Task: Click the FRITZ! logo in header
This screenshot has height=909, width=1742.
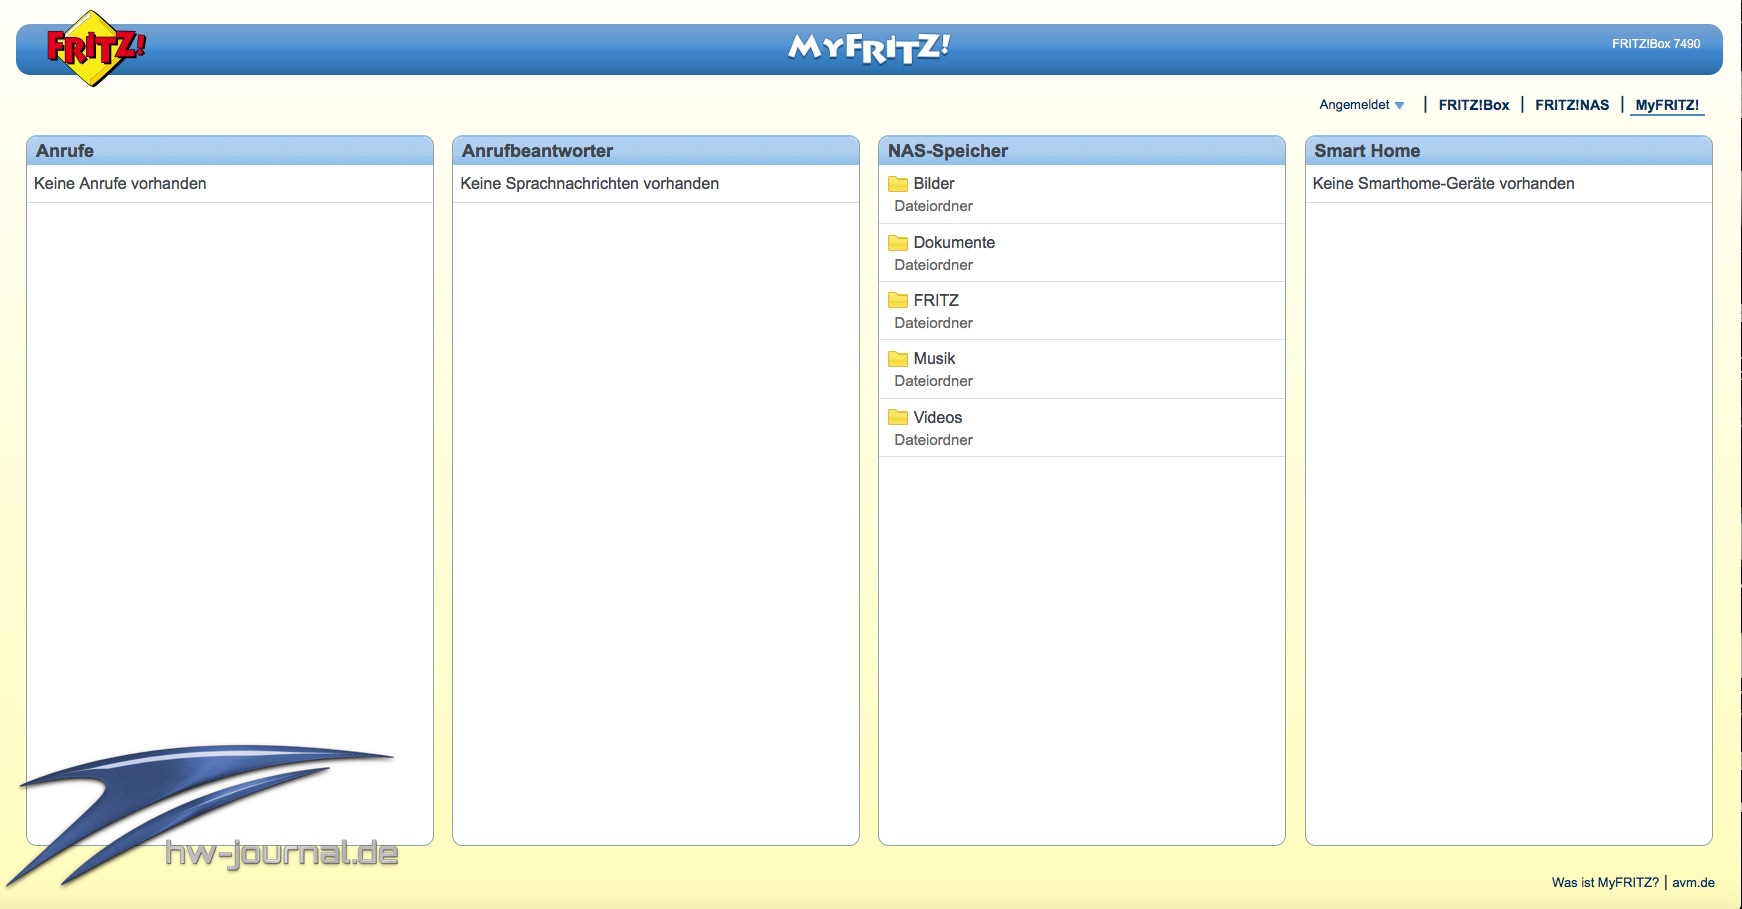Action: (x=95, y=48)
